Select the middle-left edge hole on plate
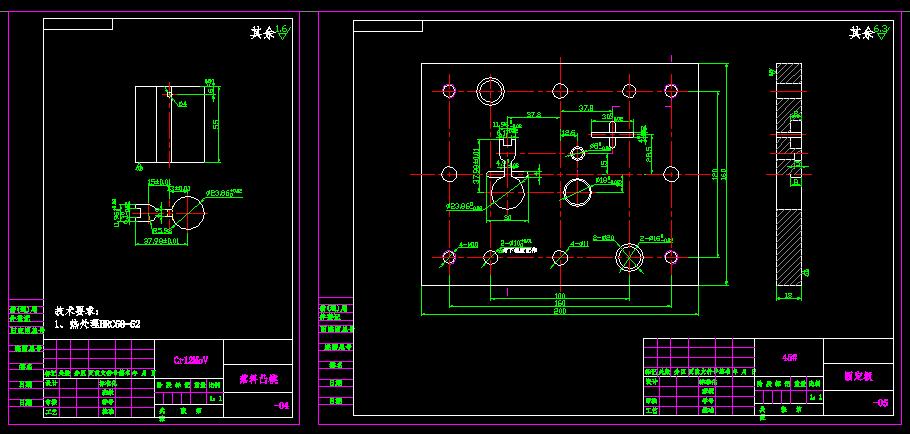 coord(449,173)
